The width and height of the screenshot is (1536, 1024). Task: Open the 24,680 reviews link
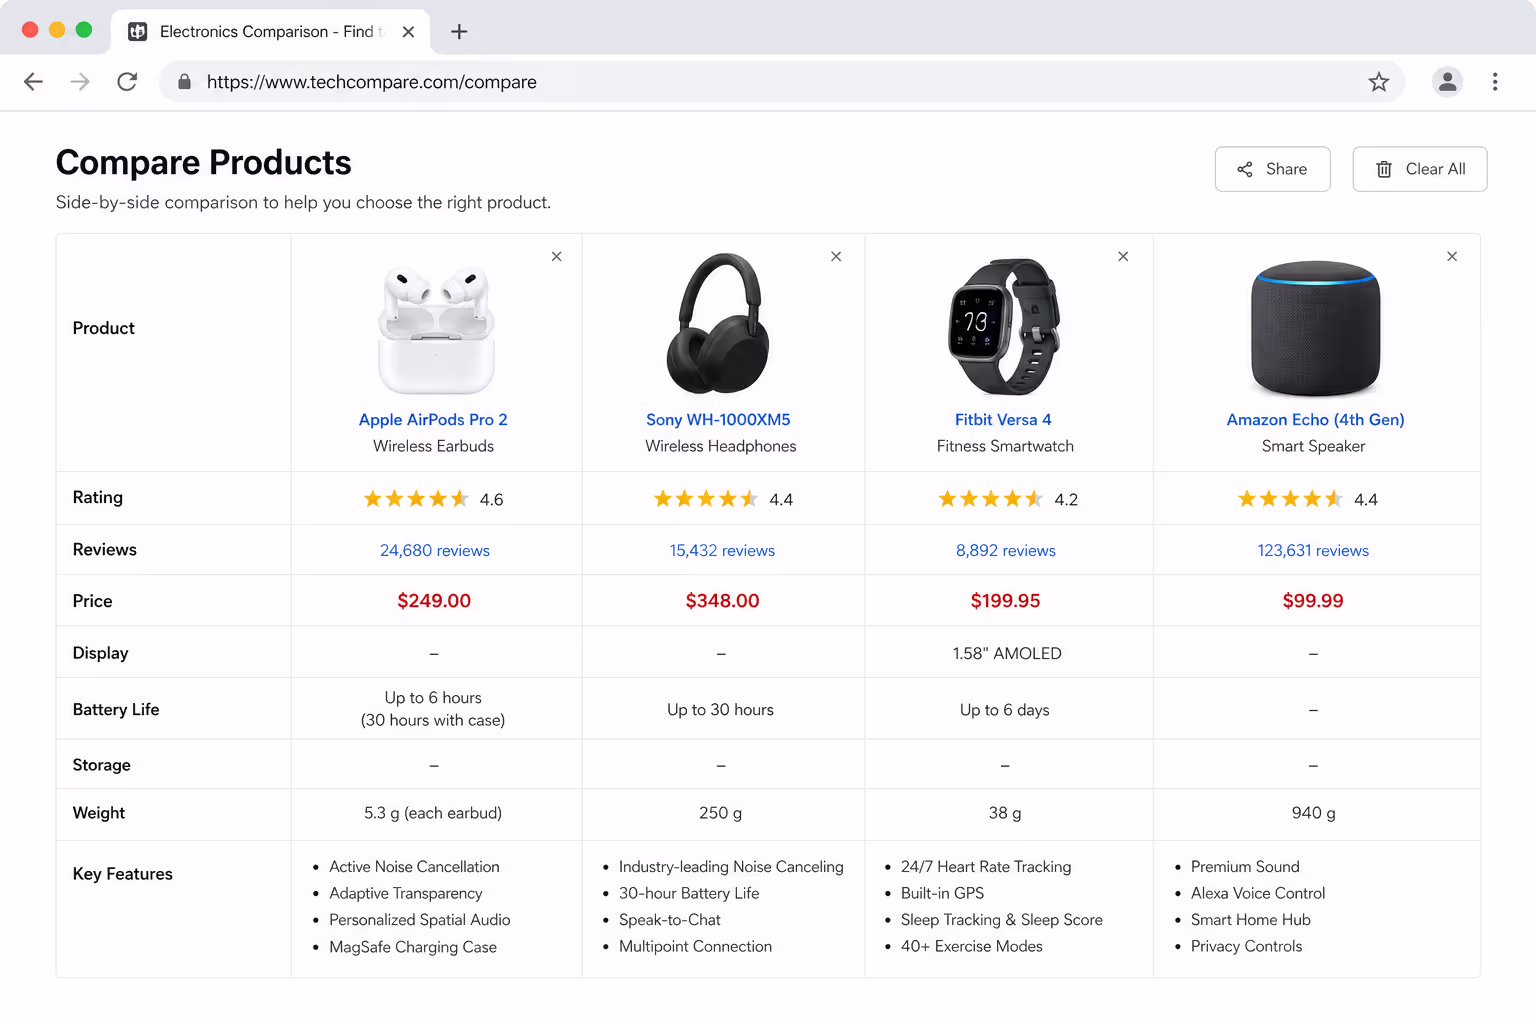(435, 551)
